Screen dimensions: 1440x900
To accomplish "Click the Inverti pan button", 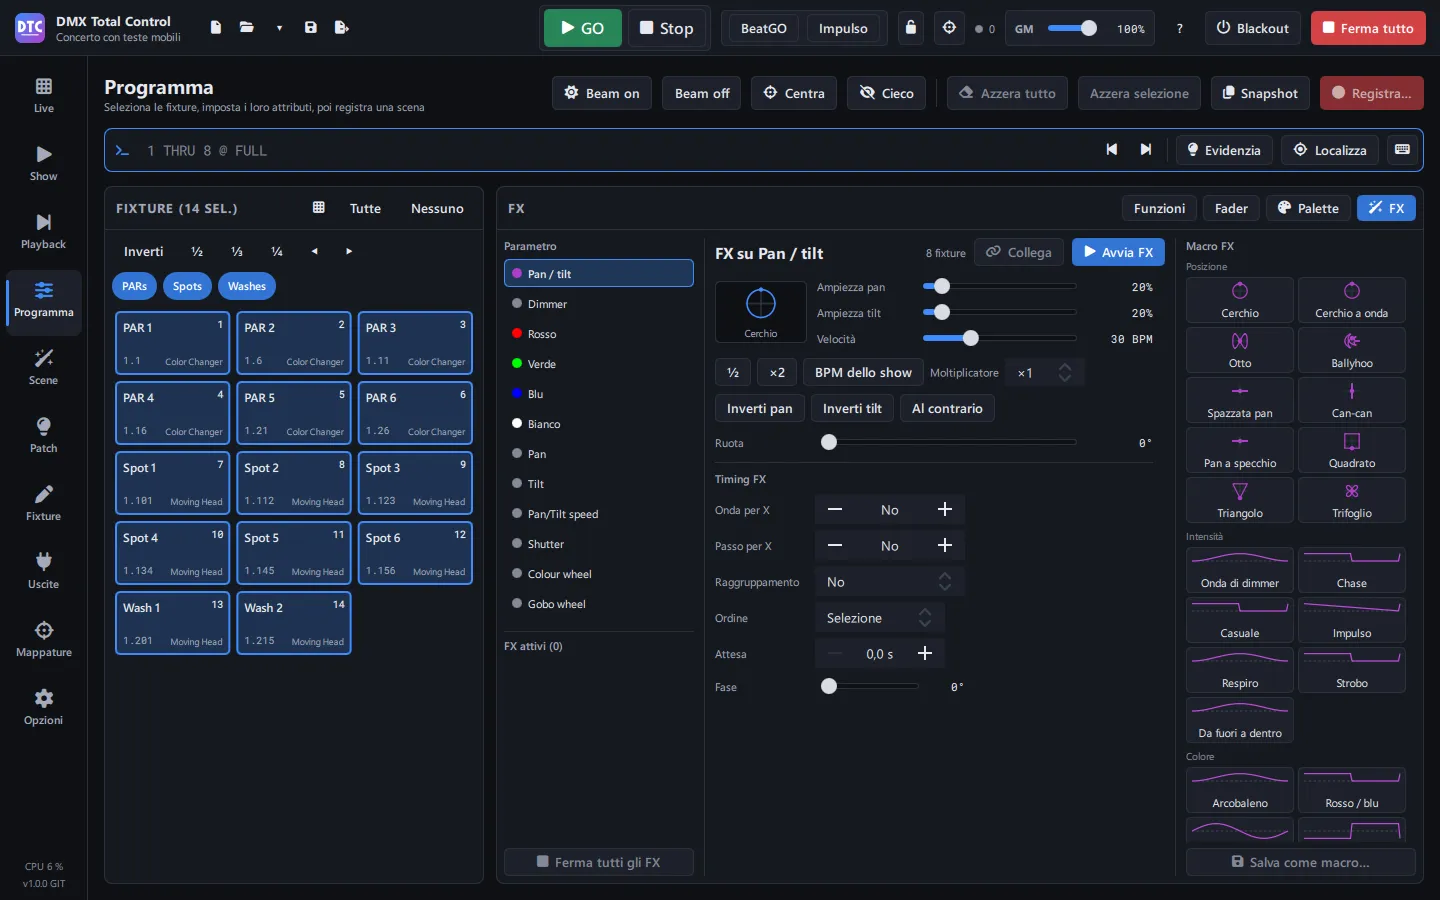I will pos(759,408).
